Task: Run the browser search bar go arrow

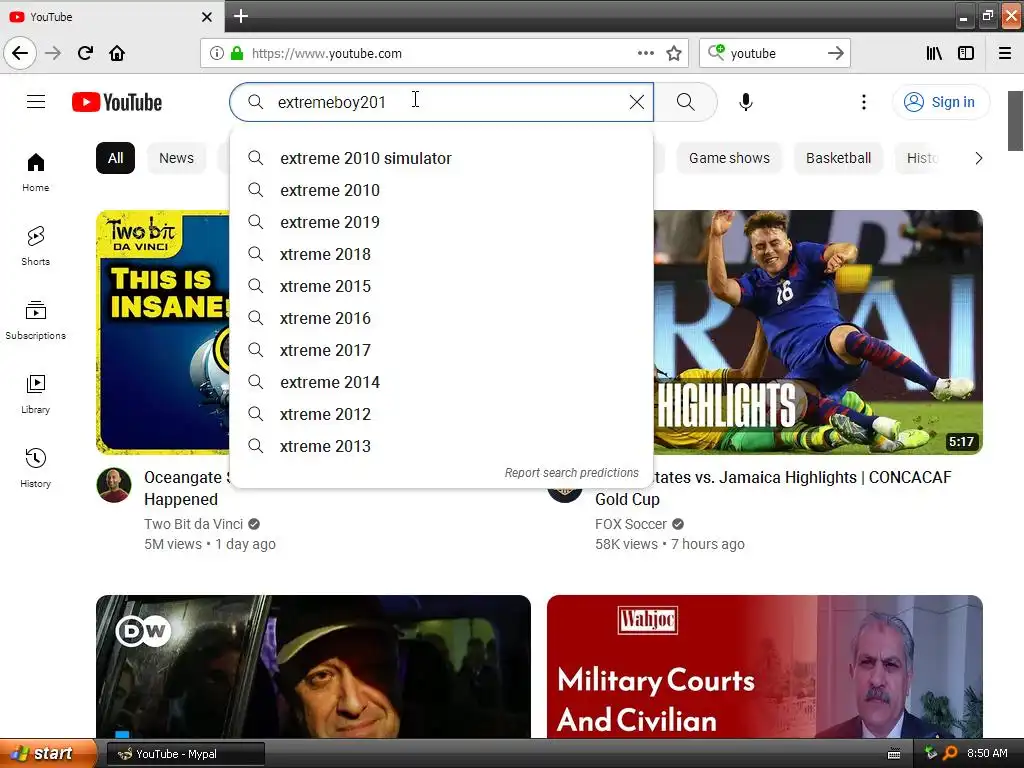Action: coord(835,53)
